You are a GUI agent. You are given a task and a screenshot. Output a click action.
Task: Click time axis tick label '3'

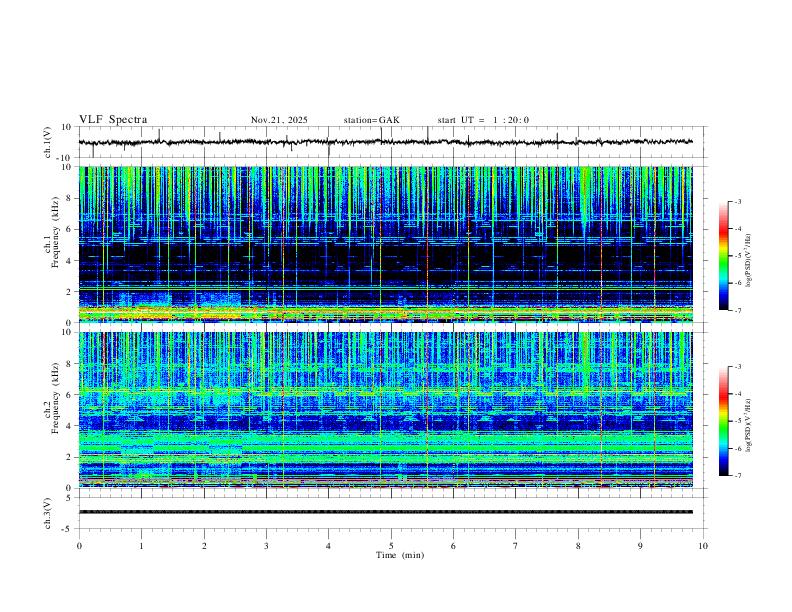point(266,546)
